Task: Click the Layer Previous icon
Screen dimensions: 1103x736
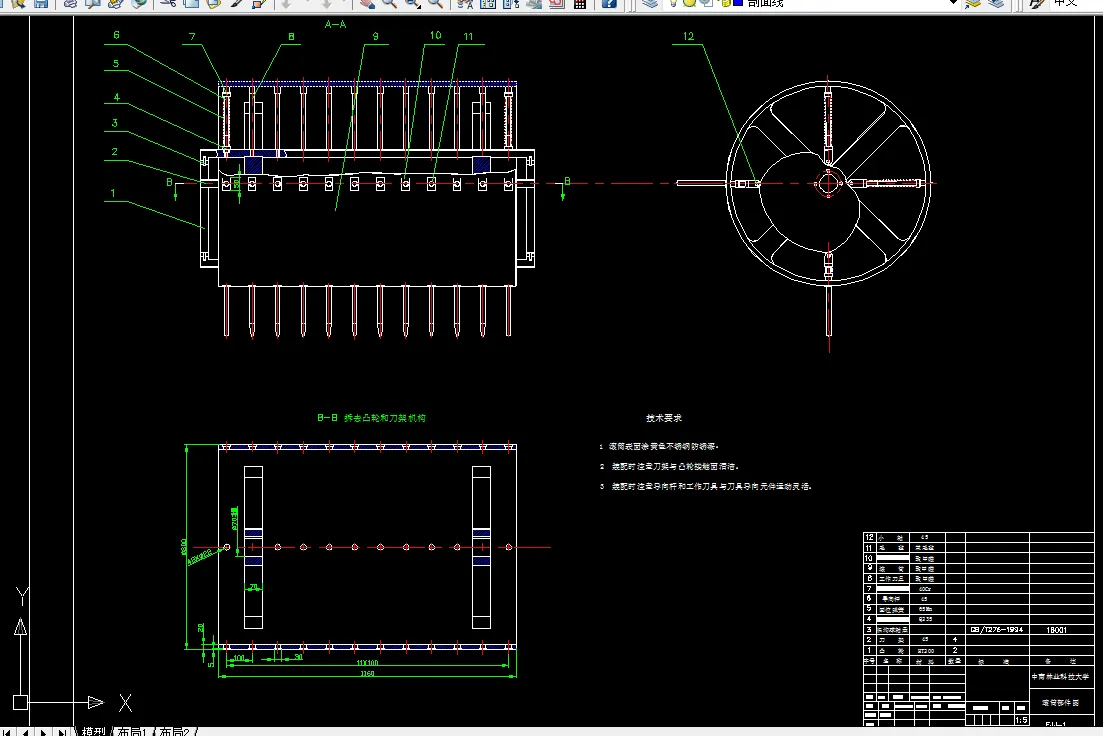Action: (x=996, y=4)
